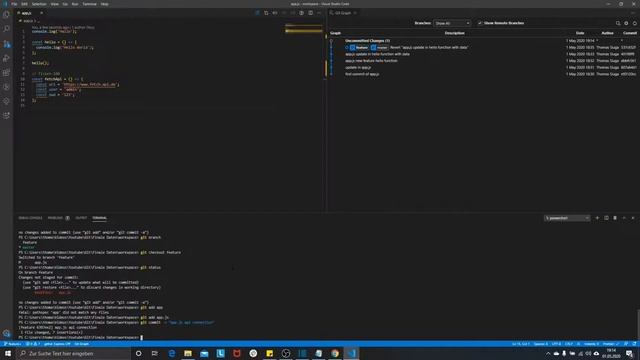
Task: Open the Help menu
Action: (x=104, y=4)
